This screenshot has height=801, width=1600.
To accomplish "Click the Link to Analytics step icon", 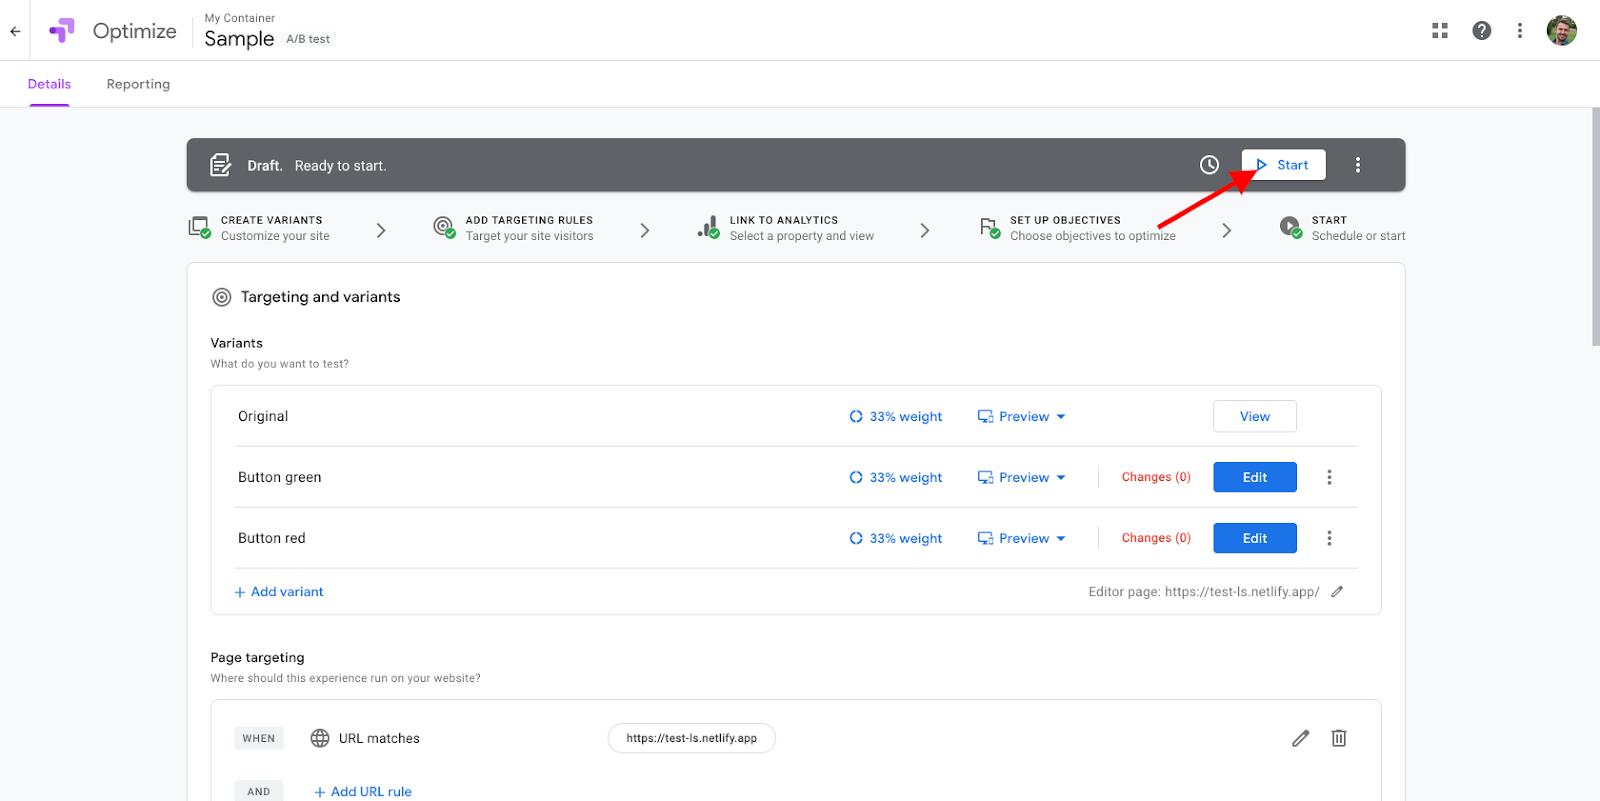I will coord(708,228).
